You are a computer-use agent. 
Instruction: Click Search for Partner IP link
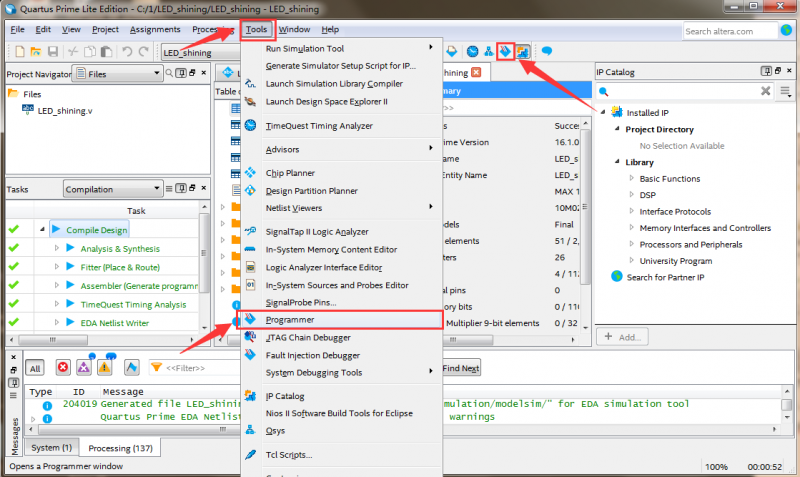pyautogui.click(x=665, y=277)
